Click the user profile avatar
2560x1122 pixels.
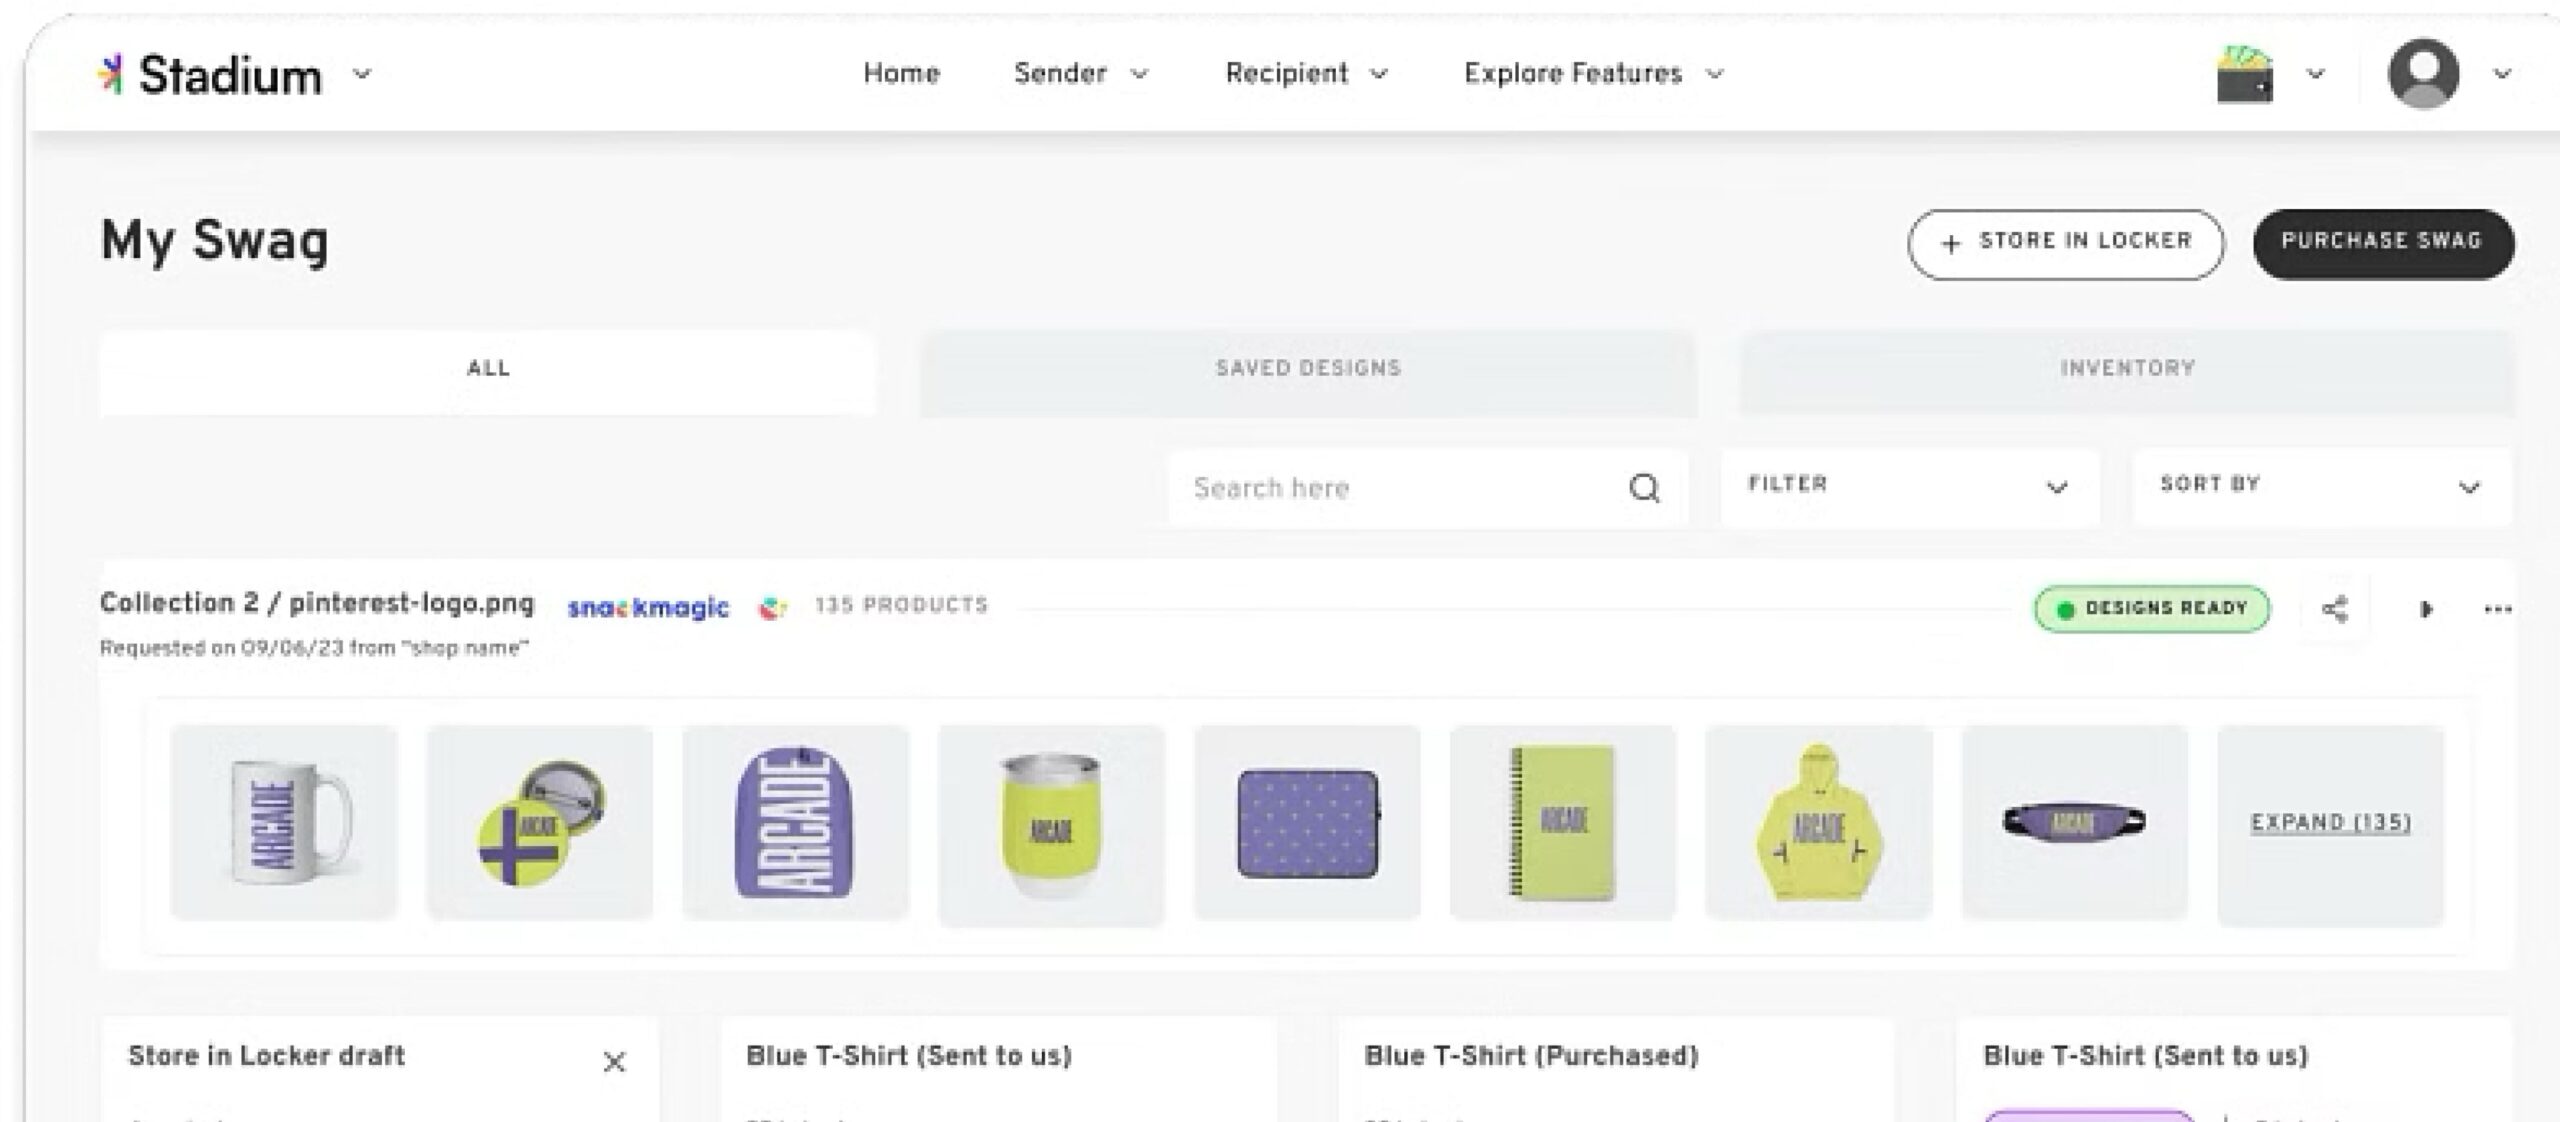(x=2423, y=74)
